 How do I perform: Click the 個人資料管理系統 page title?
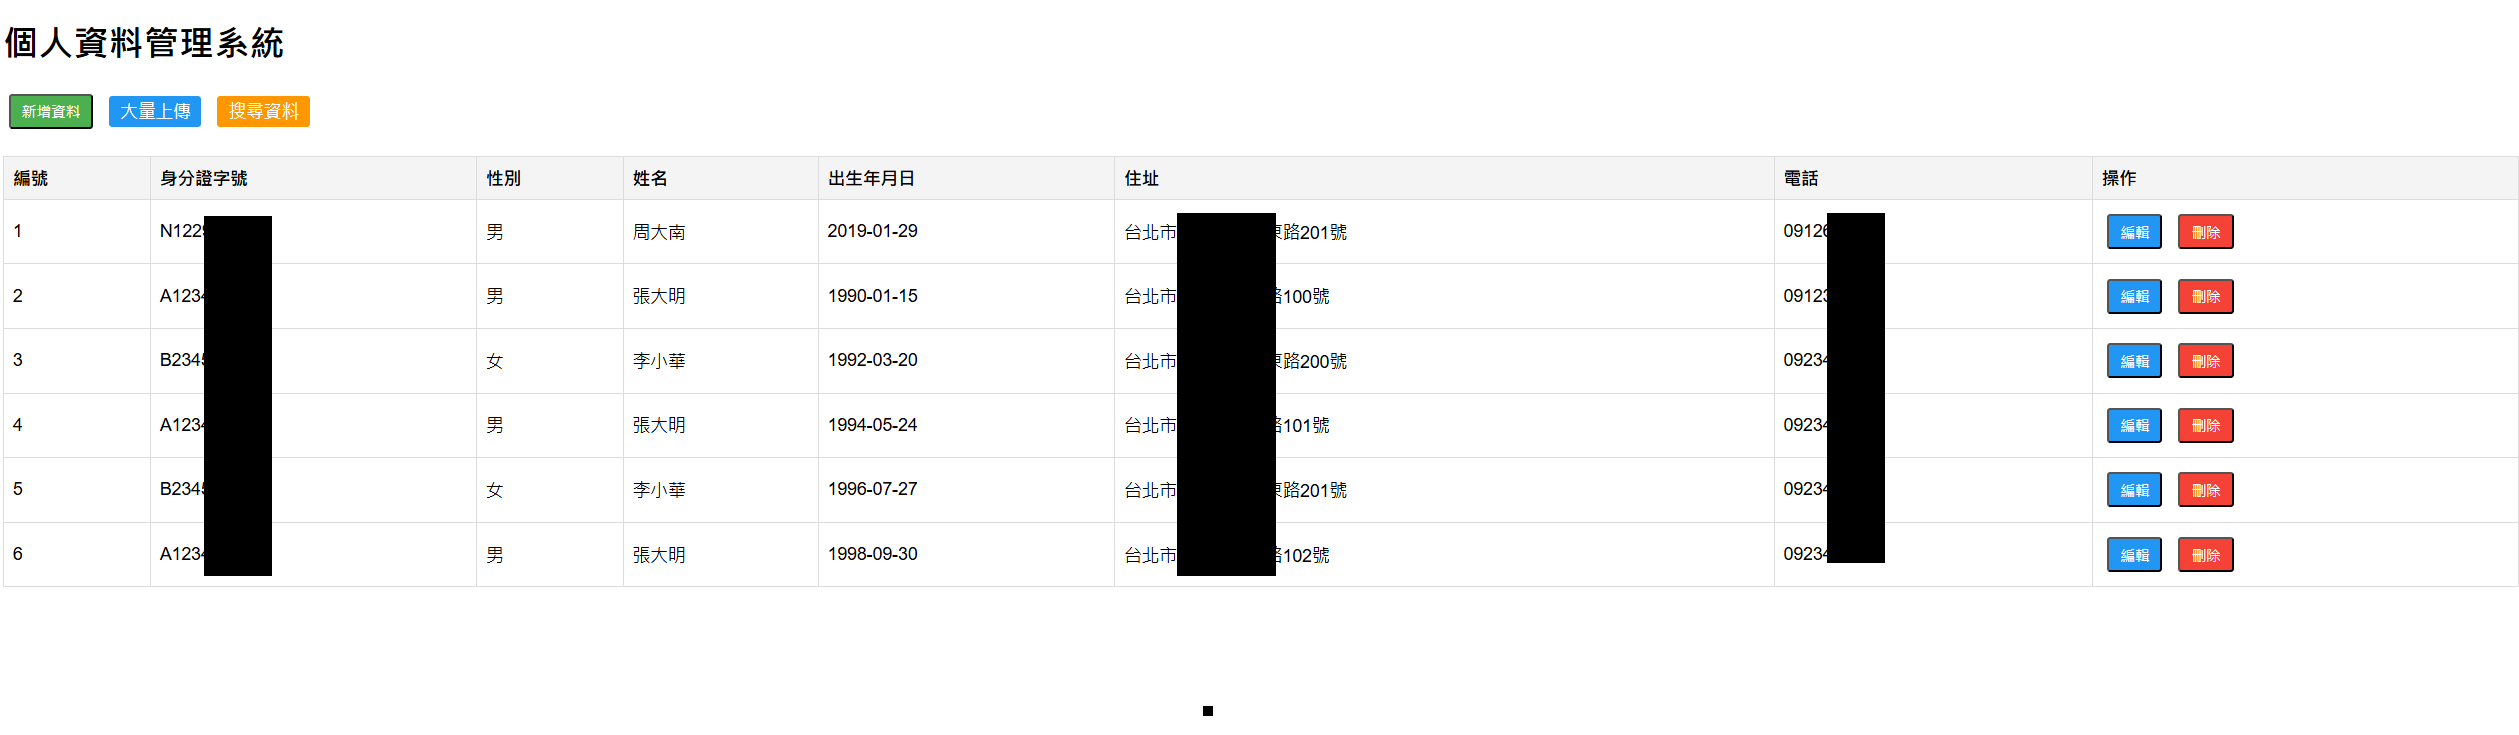[144, 43]
